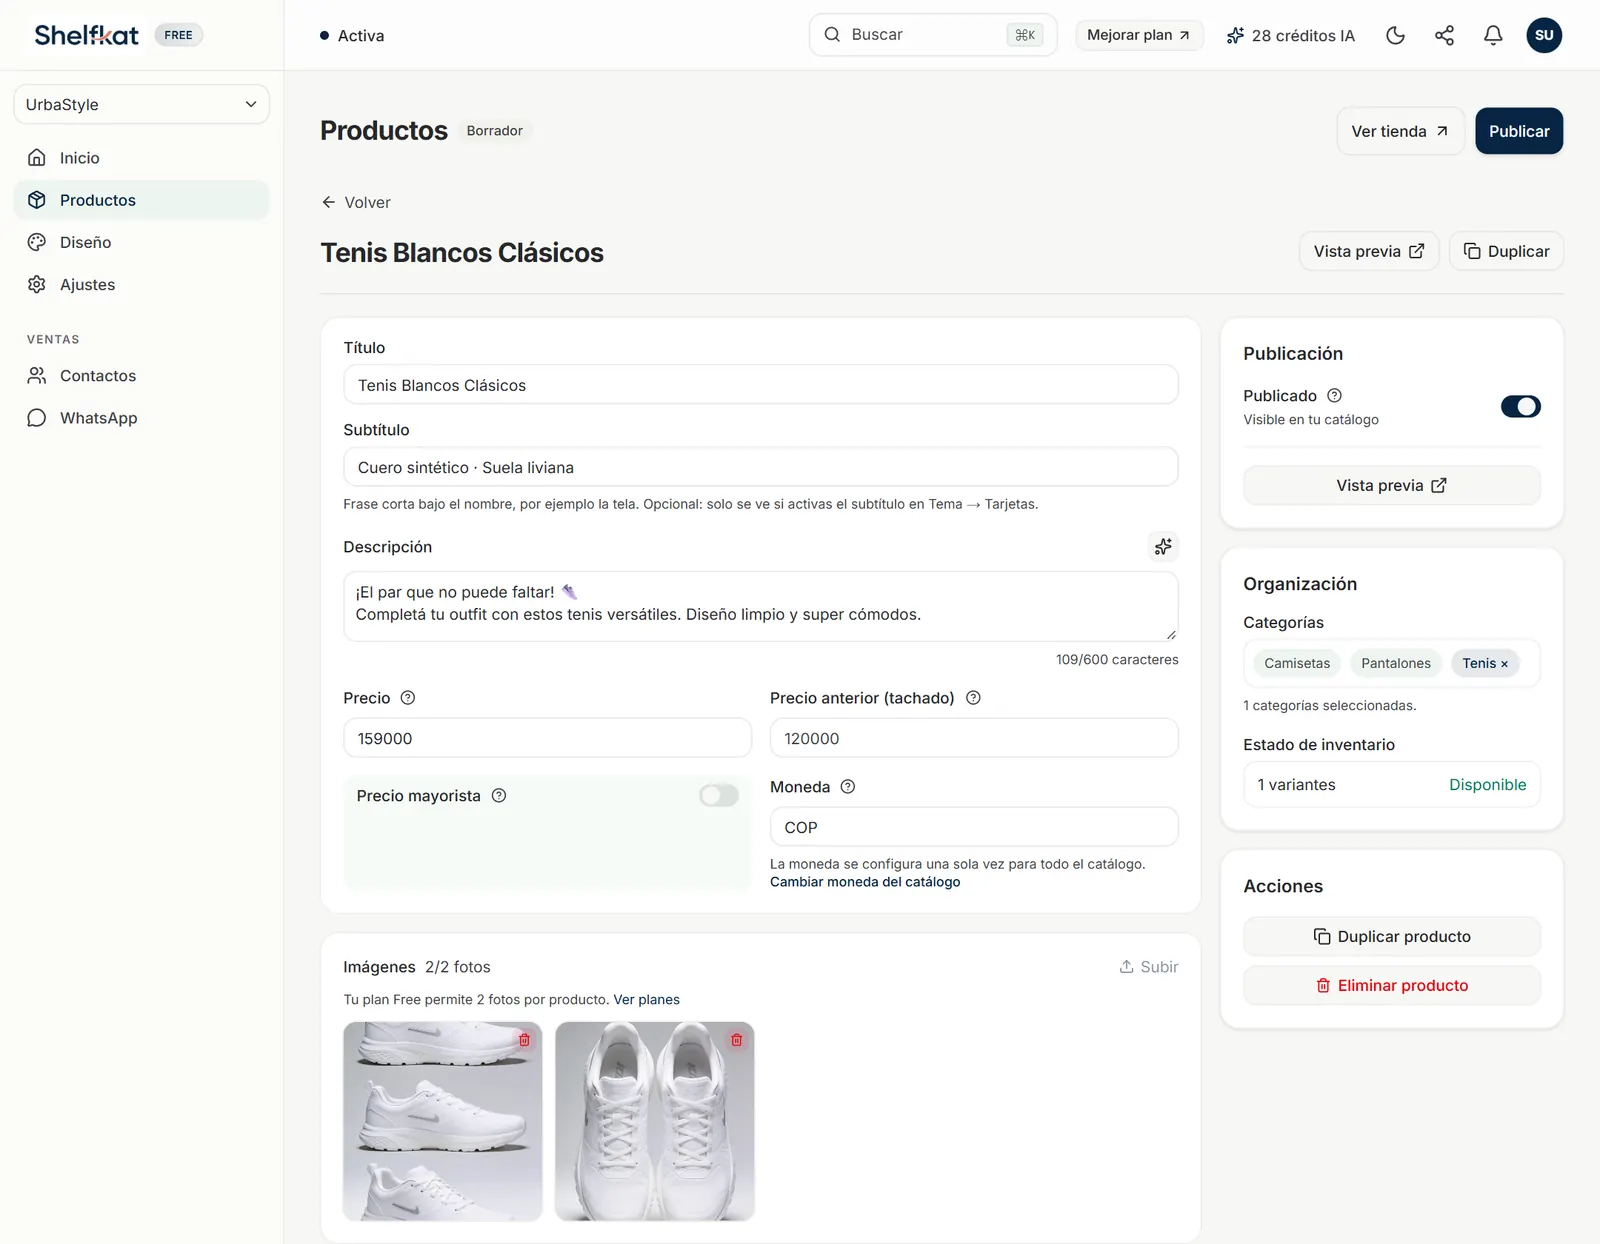Open Productos in the sidebar
The width and height of the screenshot is (1600, 1244).
pyautogui.click(x=141, y=200)
